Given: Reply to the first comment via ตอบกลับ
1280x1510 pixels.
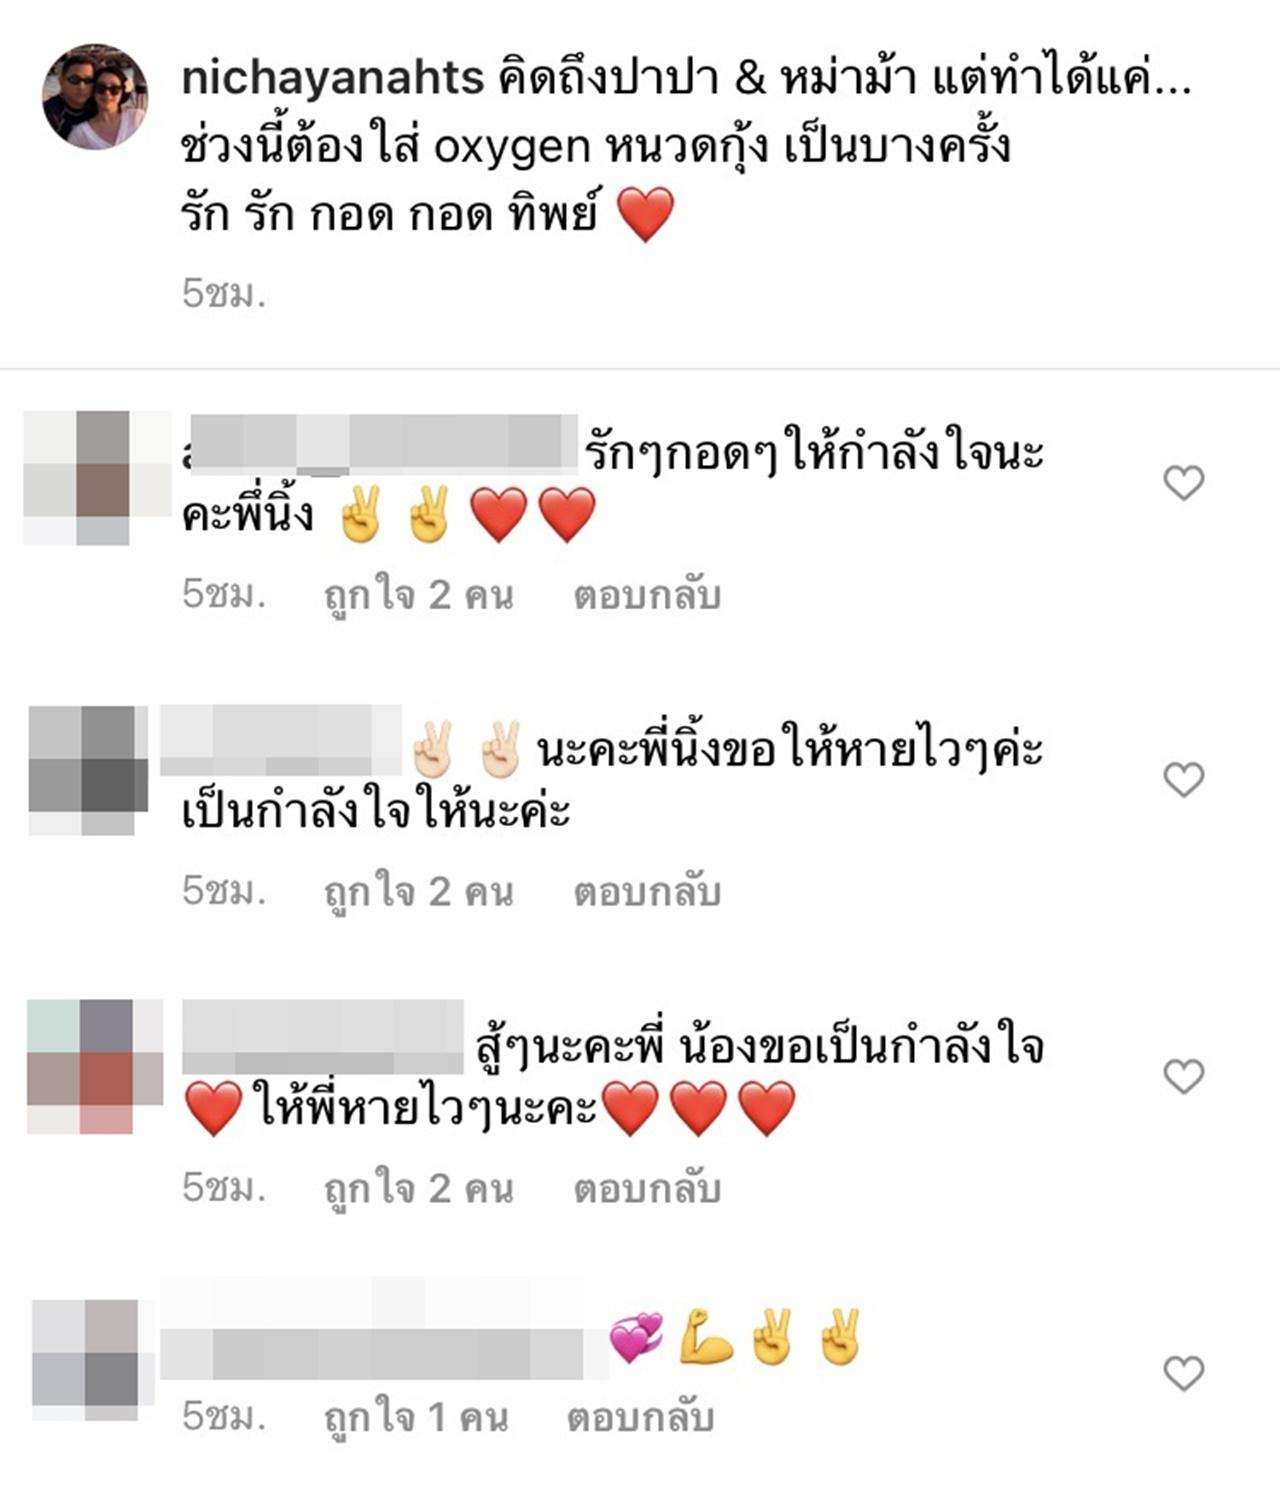Looking at the screenshot, I should (647, 595).
